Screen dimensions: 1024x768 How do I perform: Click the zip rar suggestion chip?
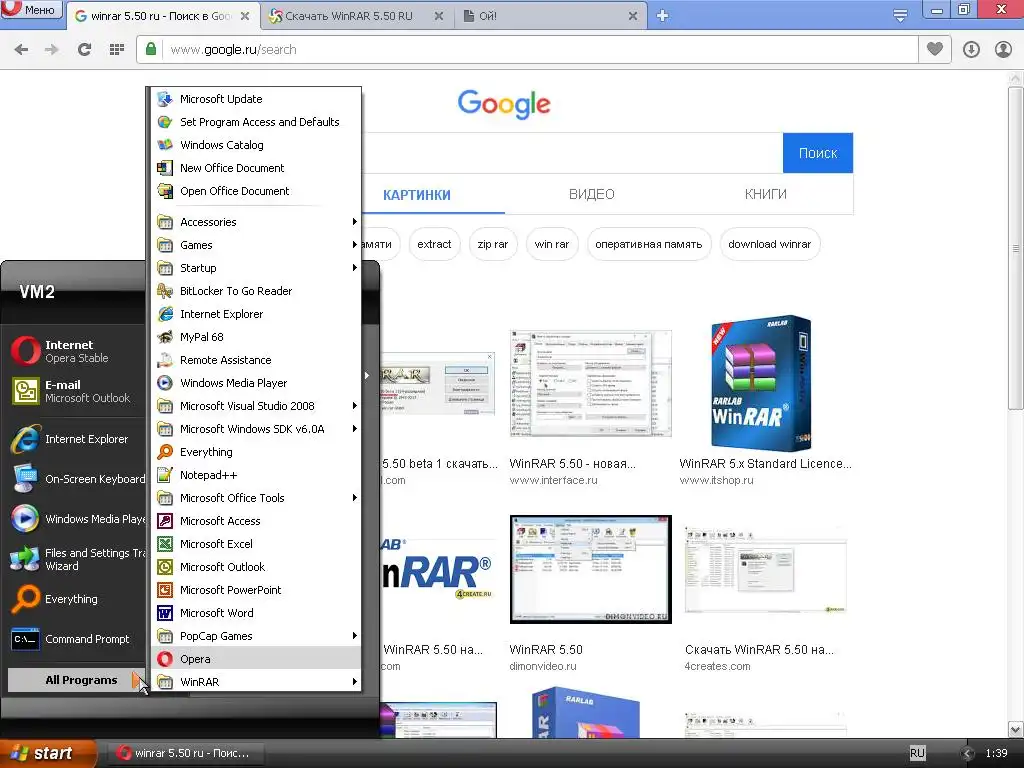(x=492, y=244)
